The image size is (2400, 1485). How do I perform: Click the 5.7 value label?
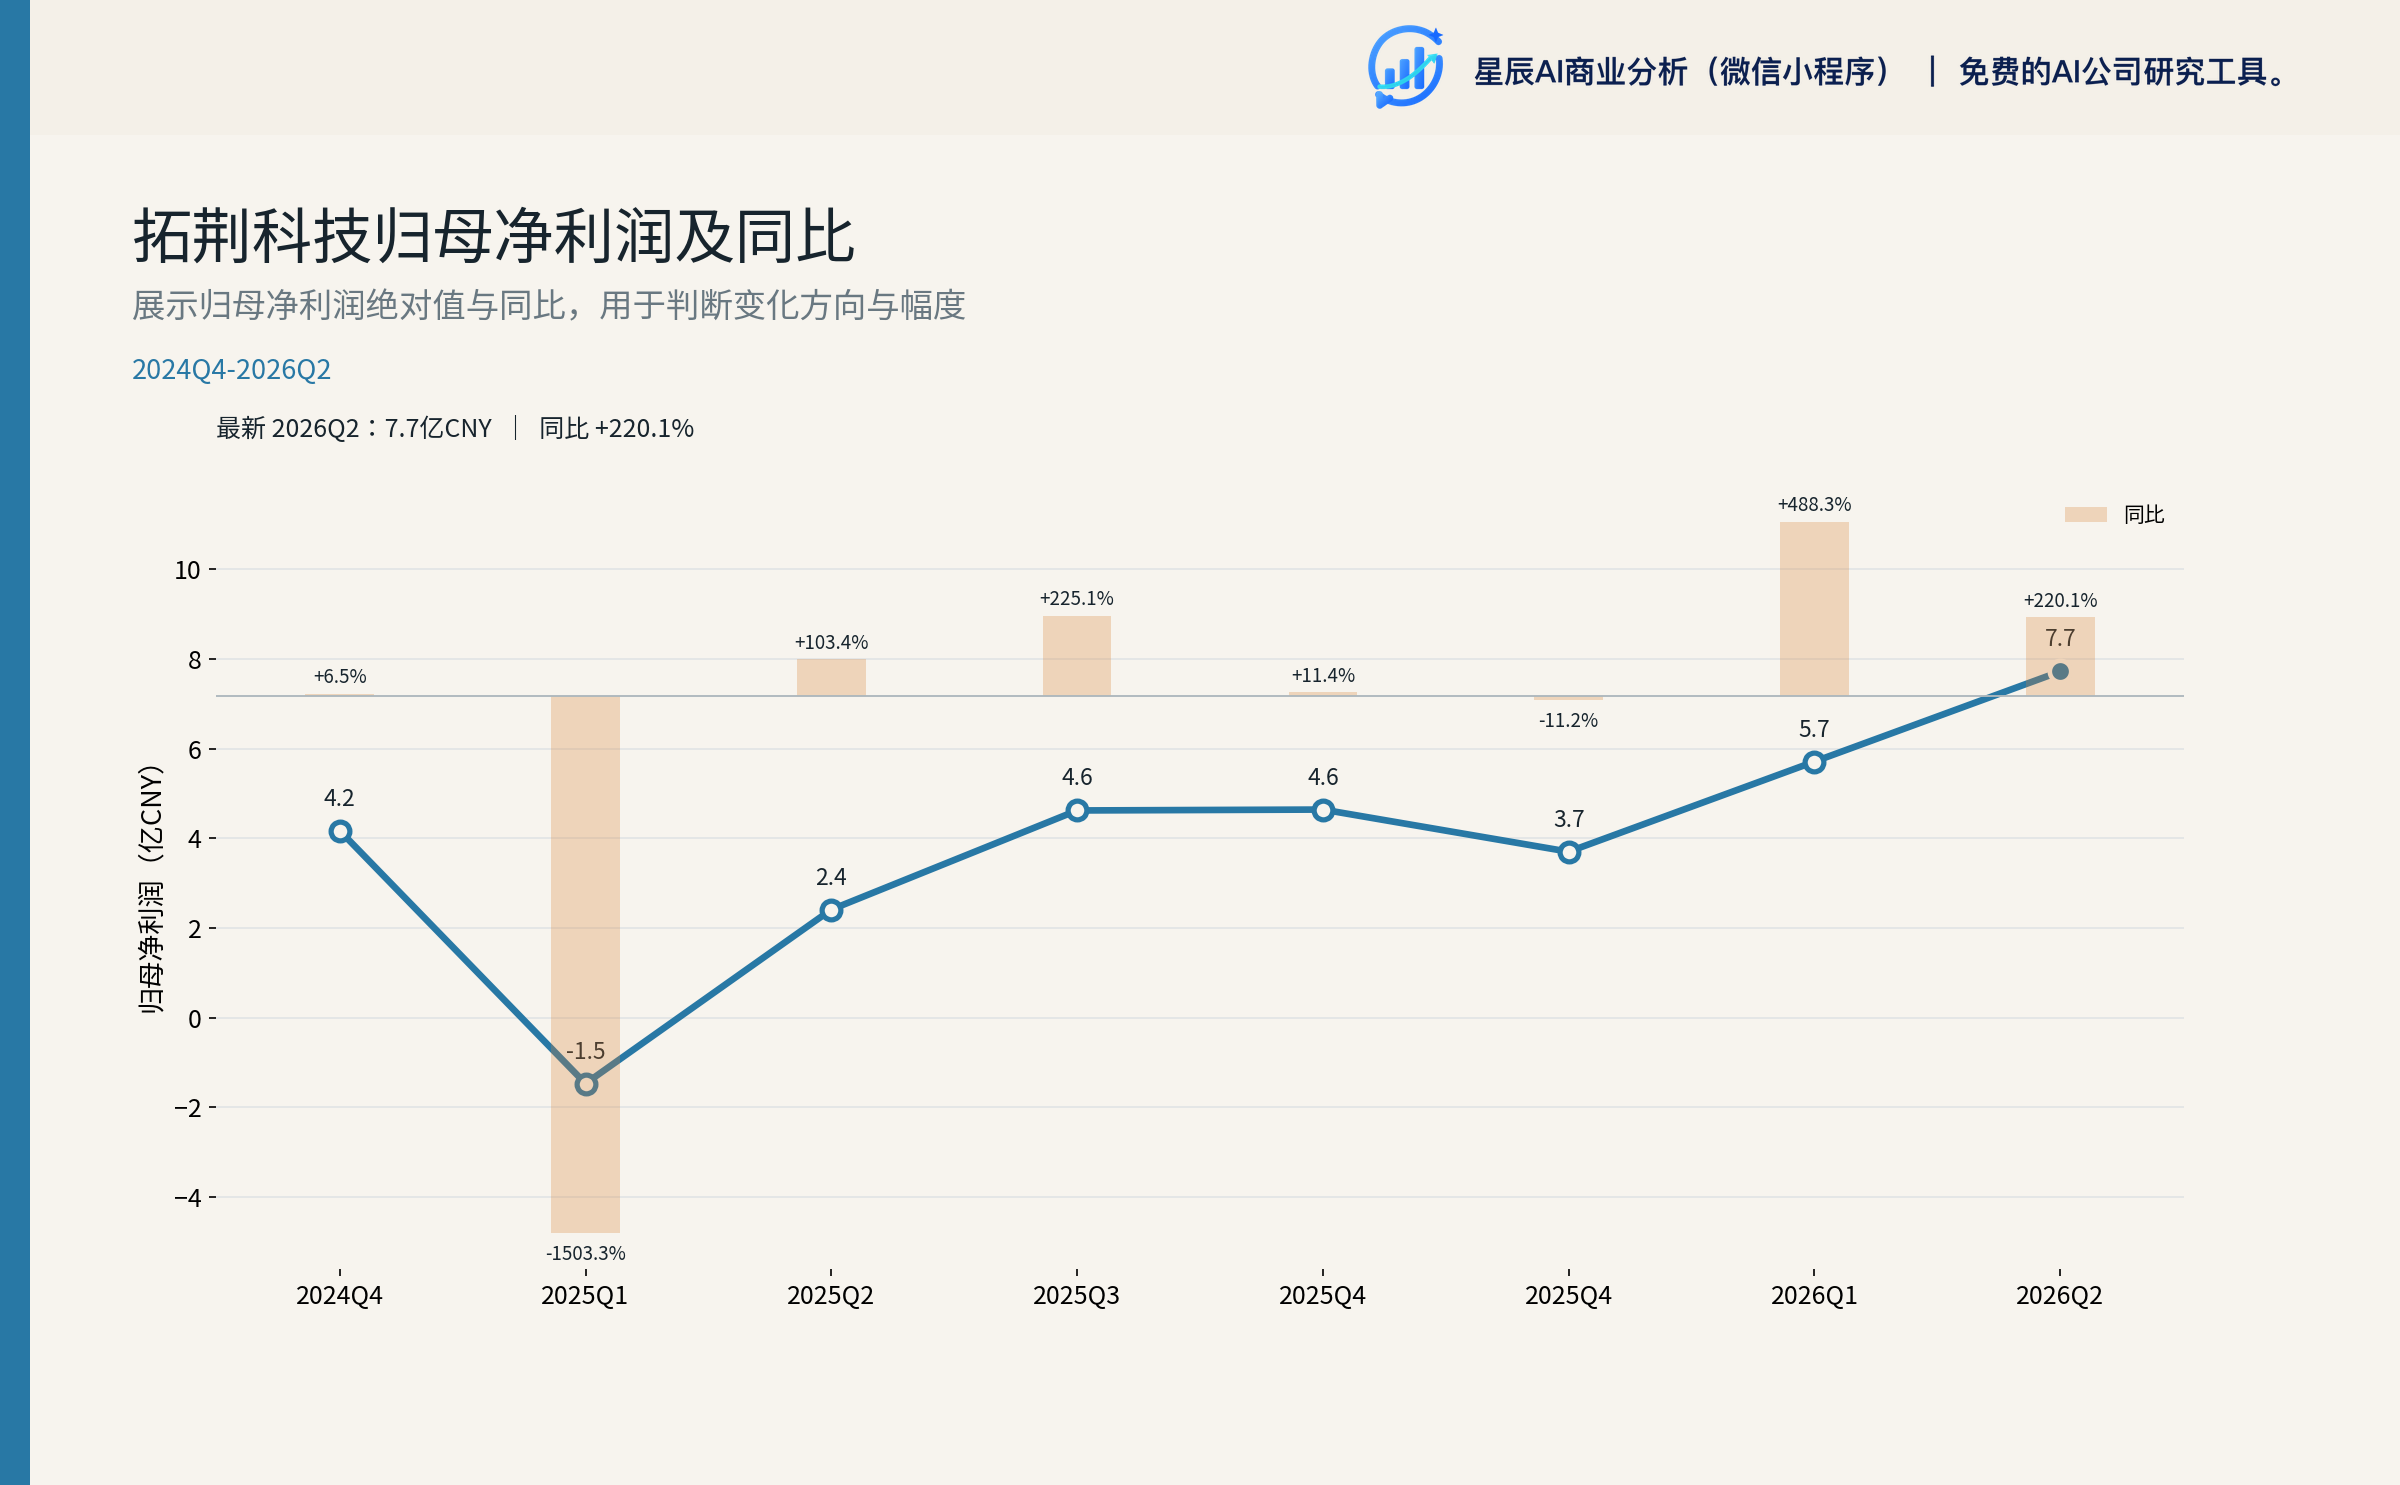[1814, 729]
